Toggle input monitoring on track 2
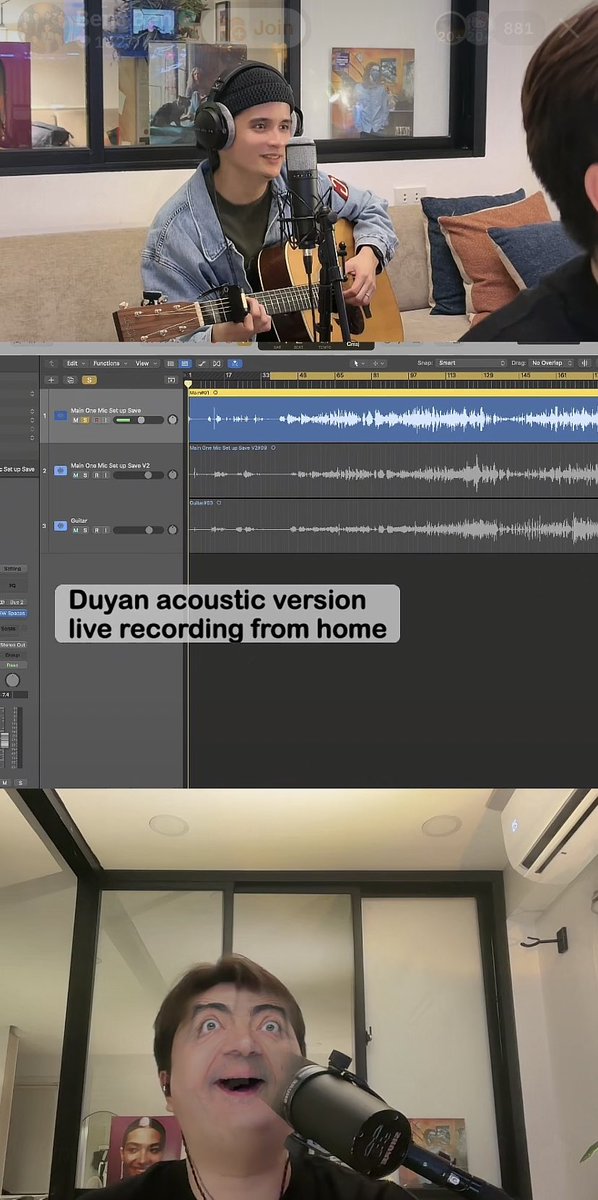This screenshot has width=598, height=1200. tap(105, 475)
